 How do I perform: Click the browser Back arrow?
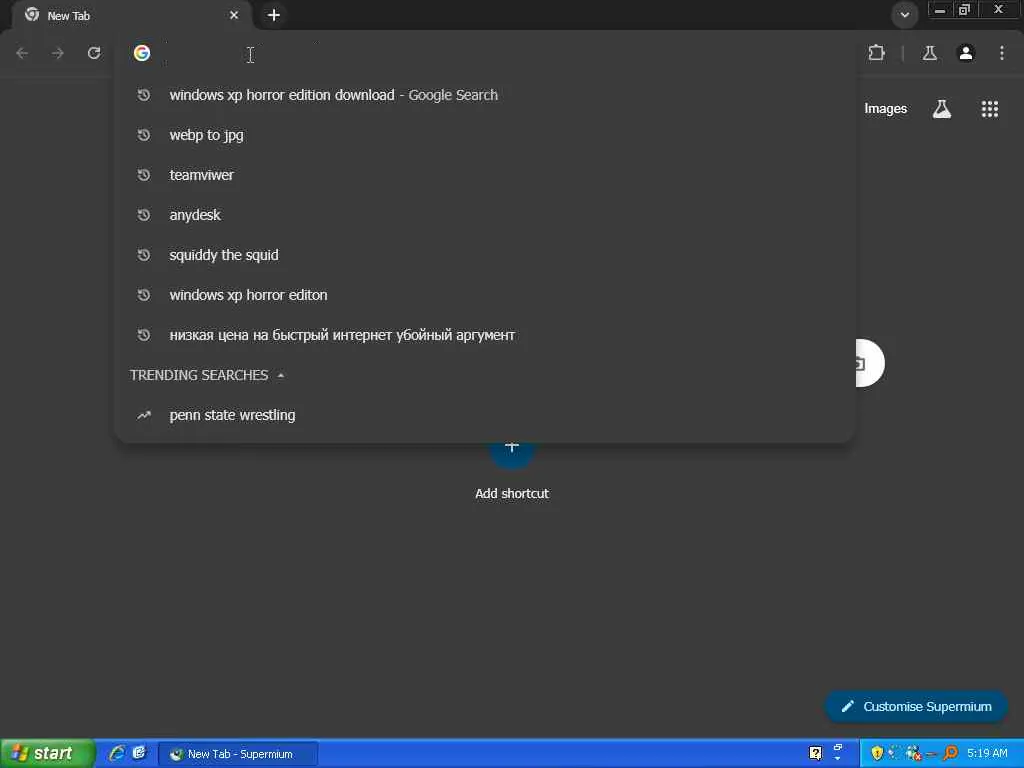pyautogui.click(x=22, y=53)
